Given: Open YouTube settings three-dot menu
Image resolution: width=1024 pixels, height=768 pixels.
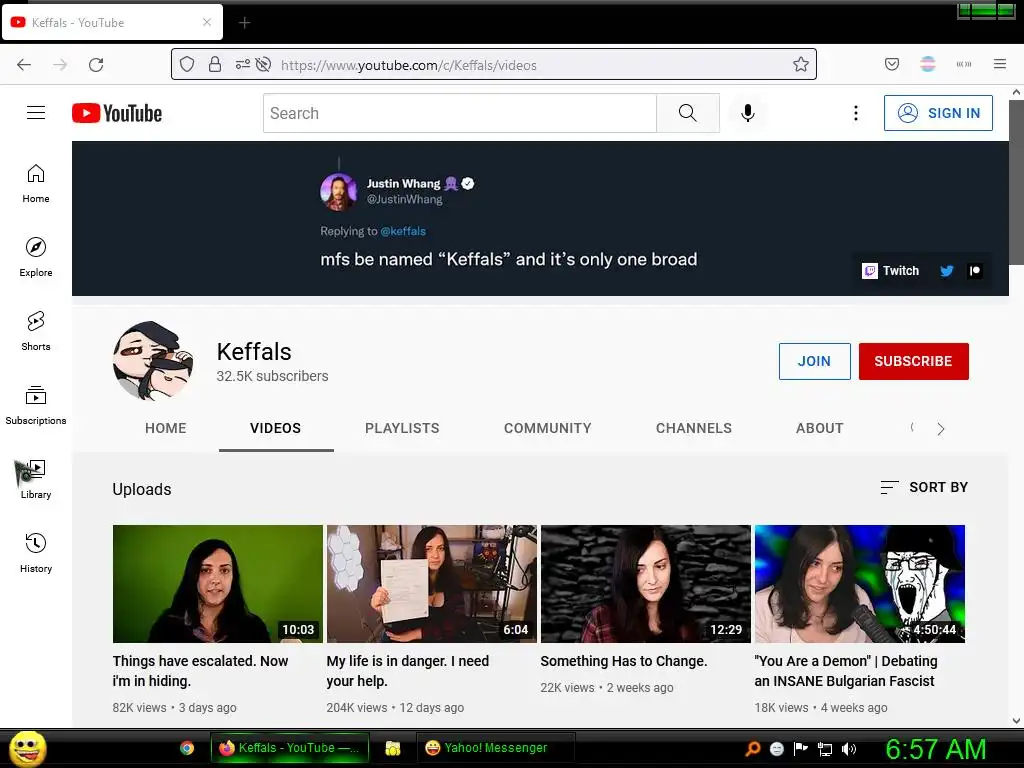Looking at the screenshot, I should pos(856,113).
